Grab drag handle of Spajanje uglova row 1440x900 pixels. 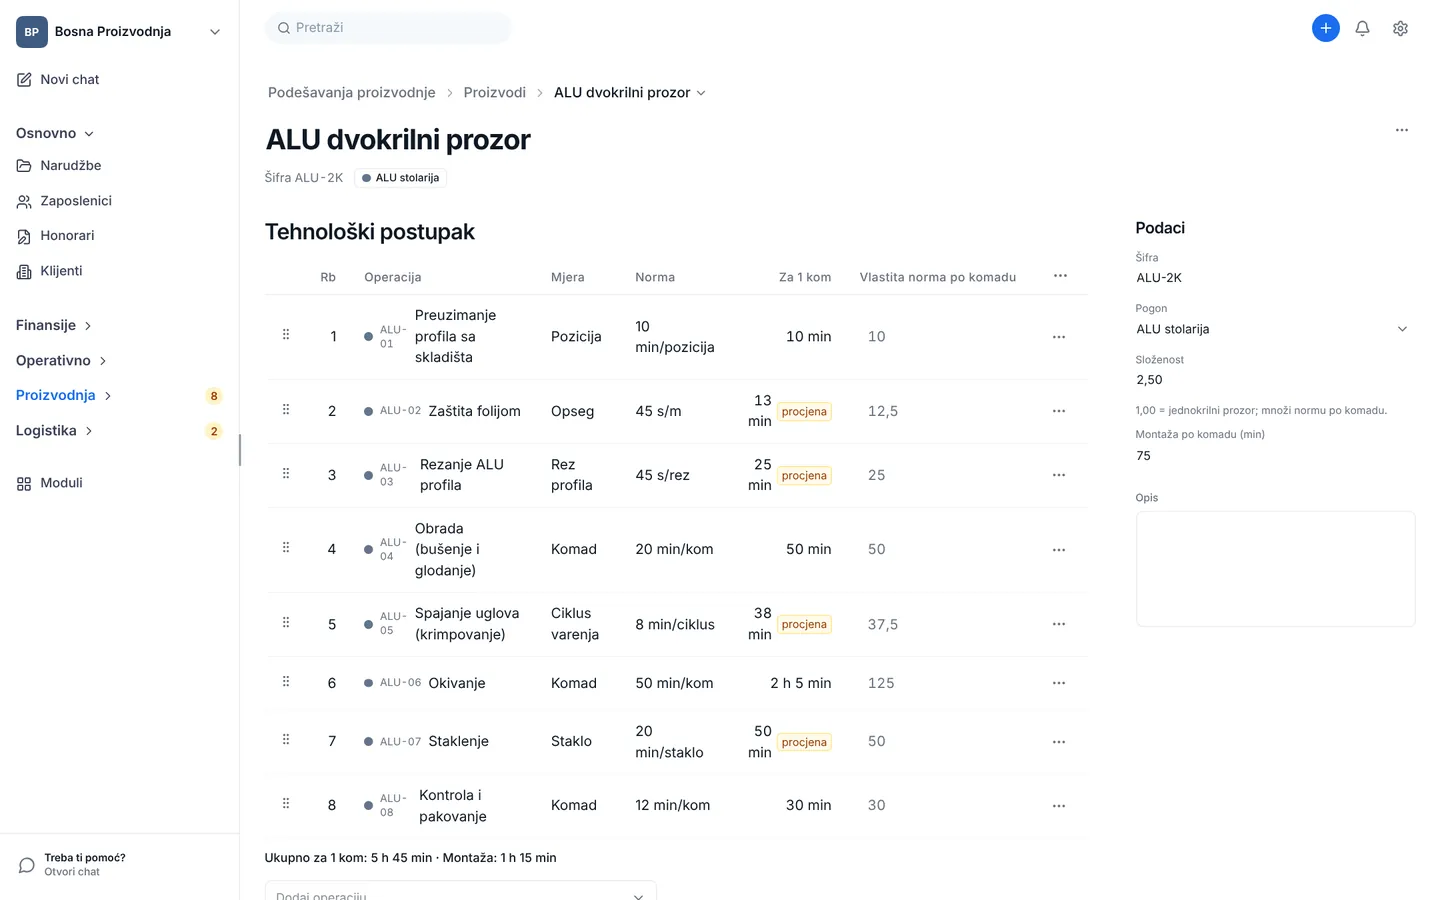click(286, 622)
